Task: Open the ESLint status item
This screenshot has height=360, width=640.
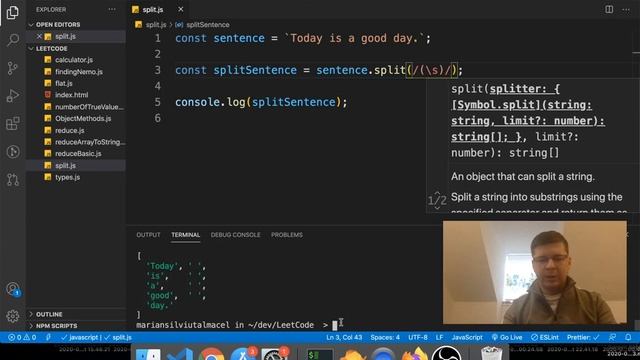Action: (545, 338)
